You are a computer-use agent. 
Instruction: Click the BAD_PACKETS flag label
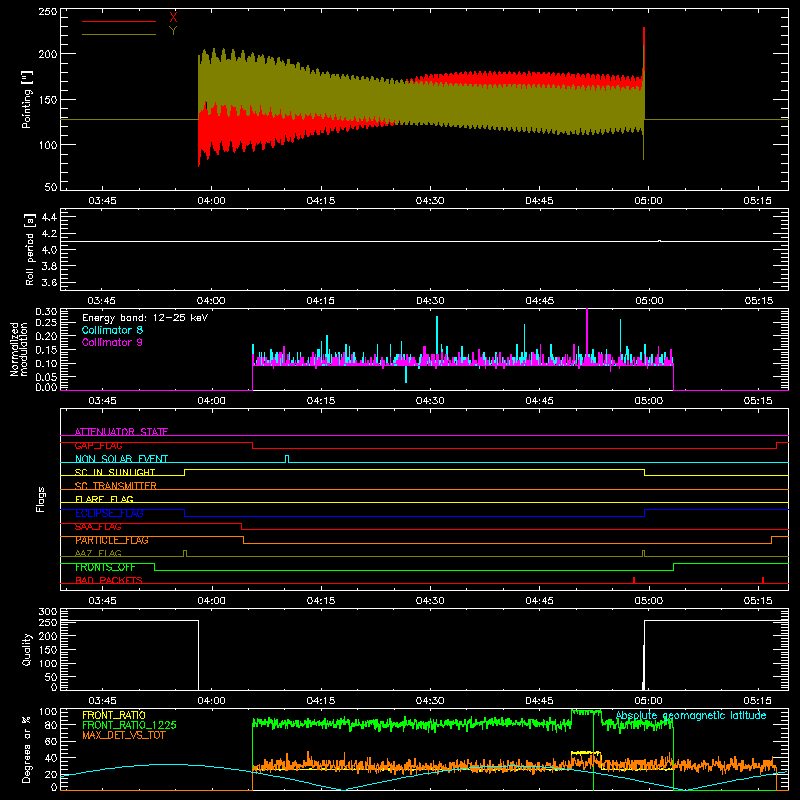(x=109, y=580)
